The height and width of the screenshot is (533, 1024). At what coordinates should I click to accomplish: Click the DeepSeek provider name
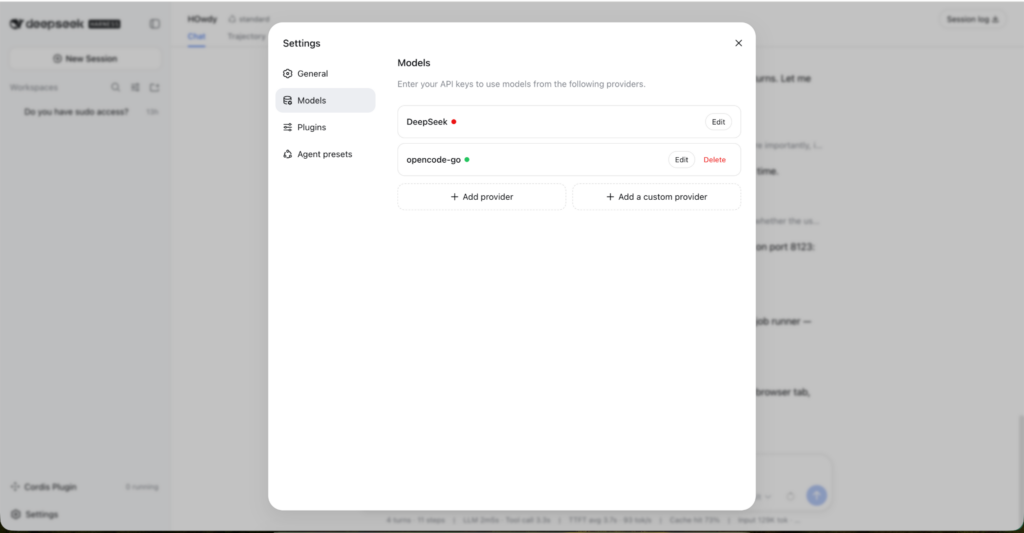click(x=427, y=122)
